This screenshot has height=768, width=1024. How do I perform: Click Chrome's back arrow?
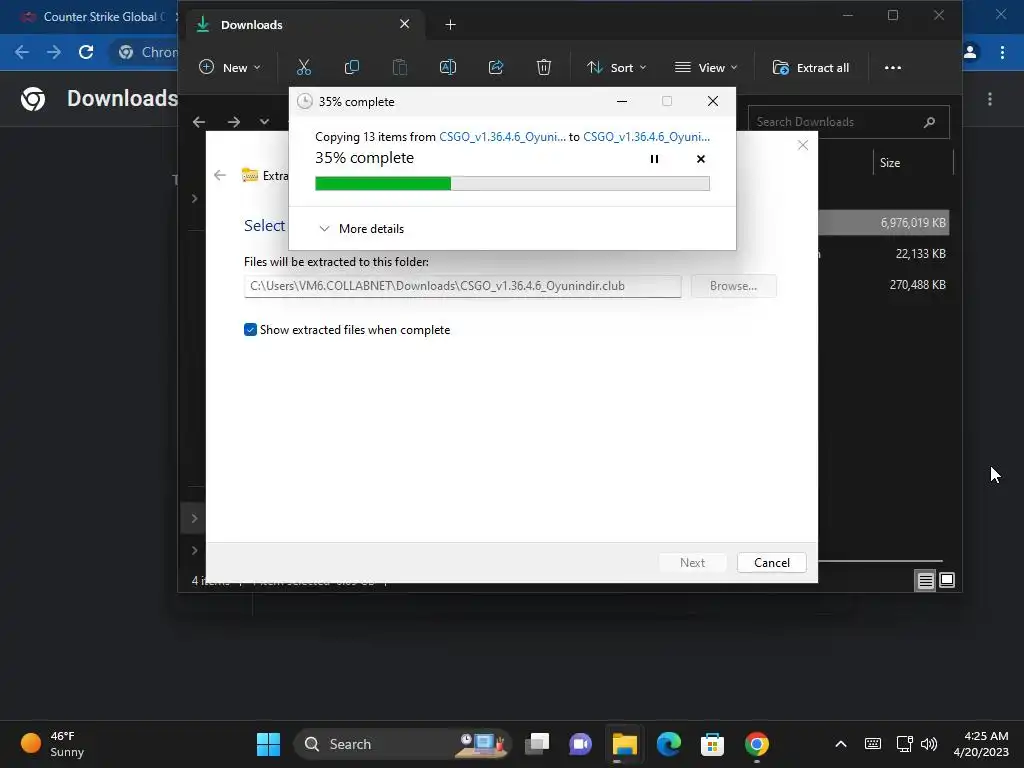(x=22, y=52)
